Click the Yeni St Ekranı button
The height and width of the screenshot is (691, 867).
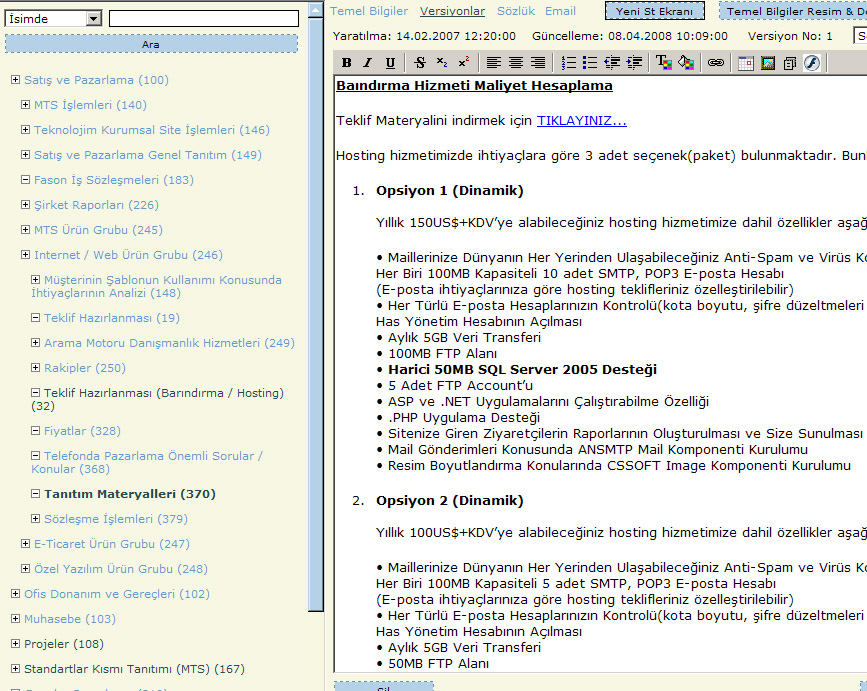coord(655,11)
